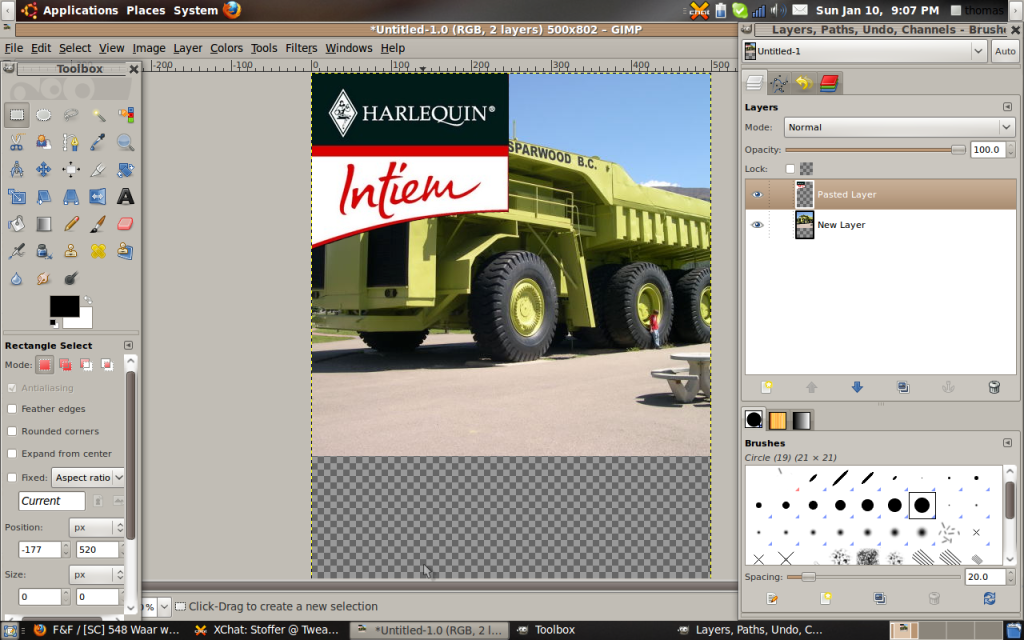Switch to F&F Firefox window in taskbar

point(108,630)
